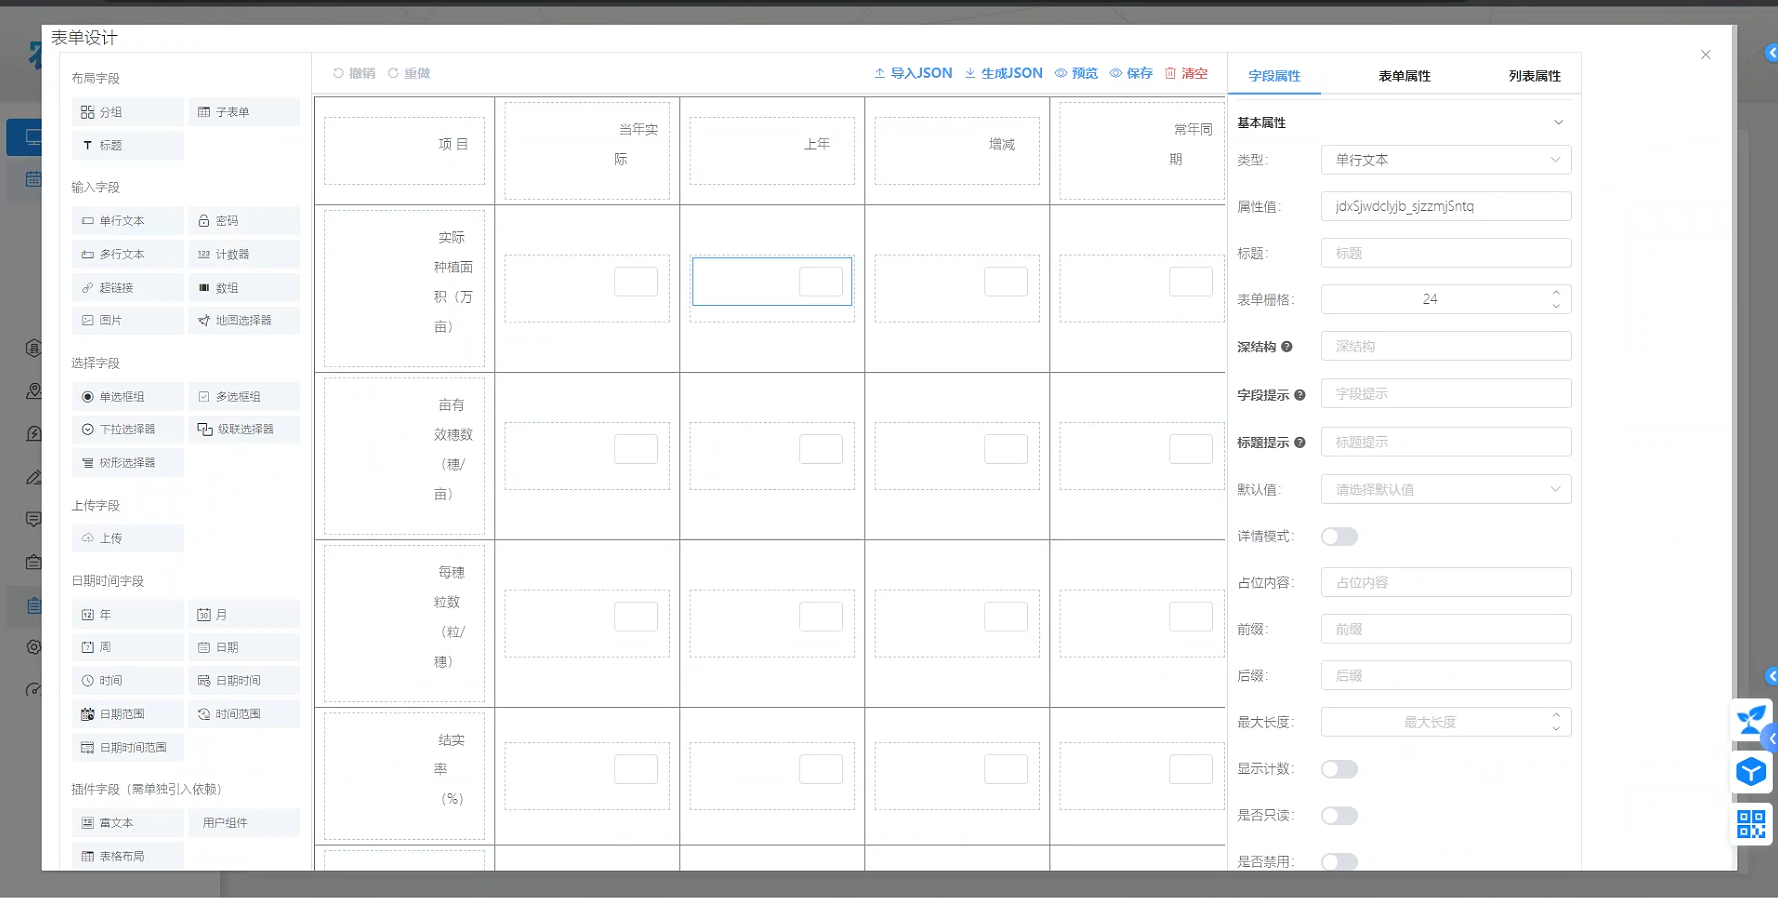Viewport: 1778px width, 899px height.
Task: Toggle the 是否只读 switch
Action: tap(1339, 816)
